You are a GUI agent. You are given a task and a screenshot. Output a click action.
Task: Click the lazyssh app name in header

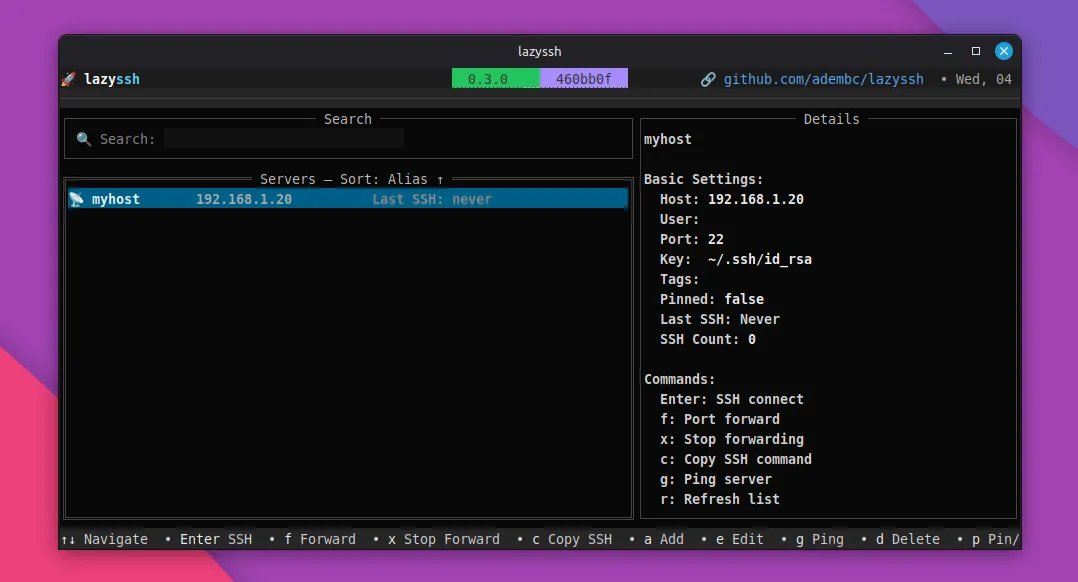click(111, 79)
